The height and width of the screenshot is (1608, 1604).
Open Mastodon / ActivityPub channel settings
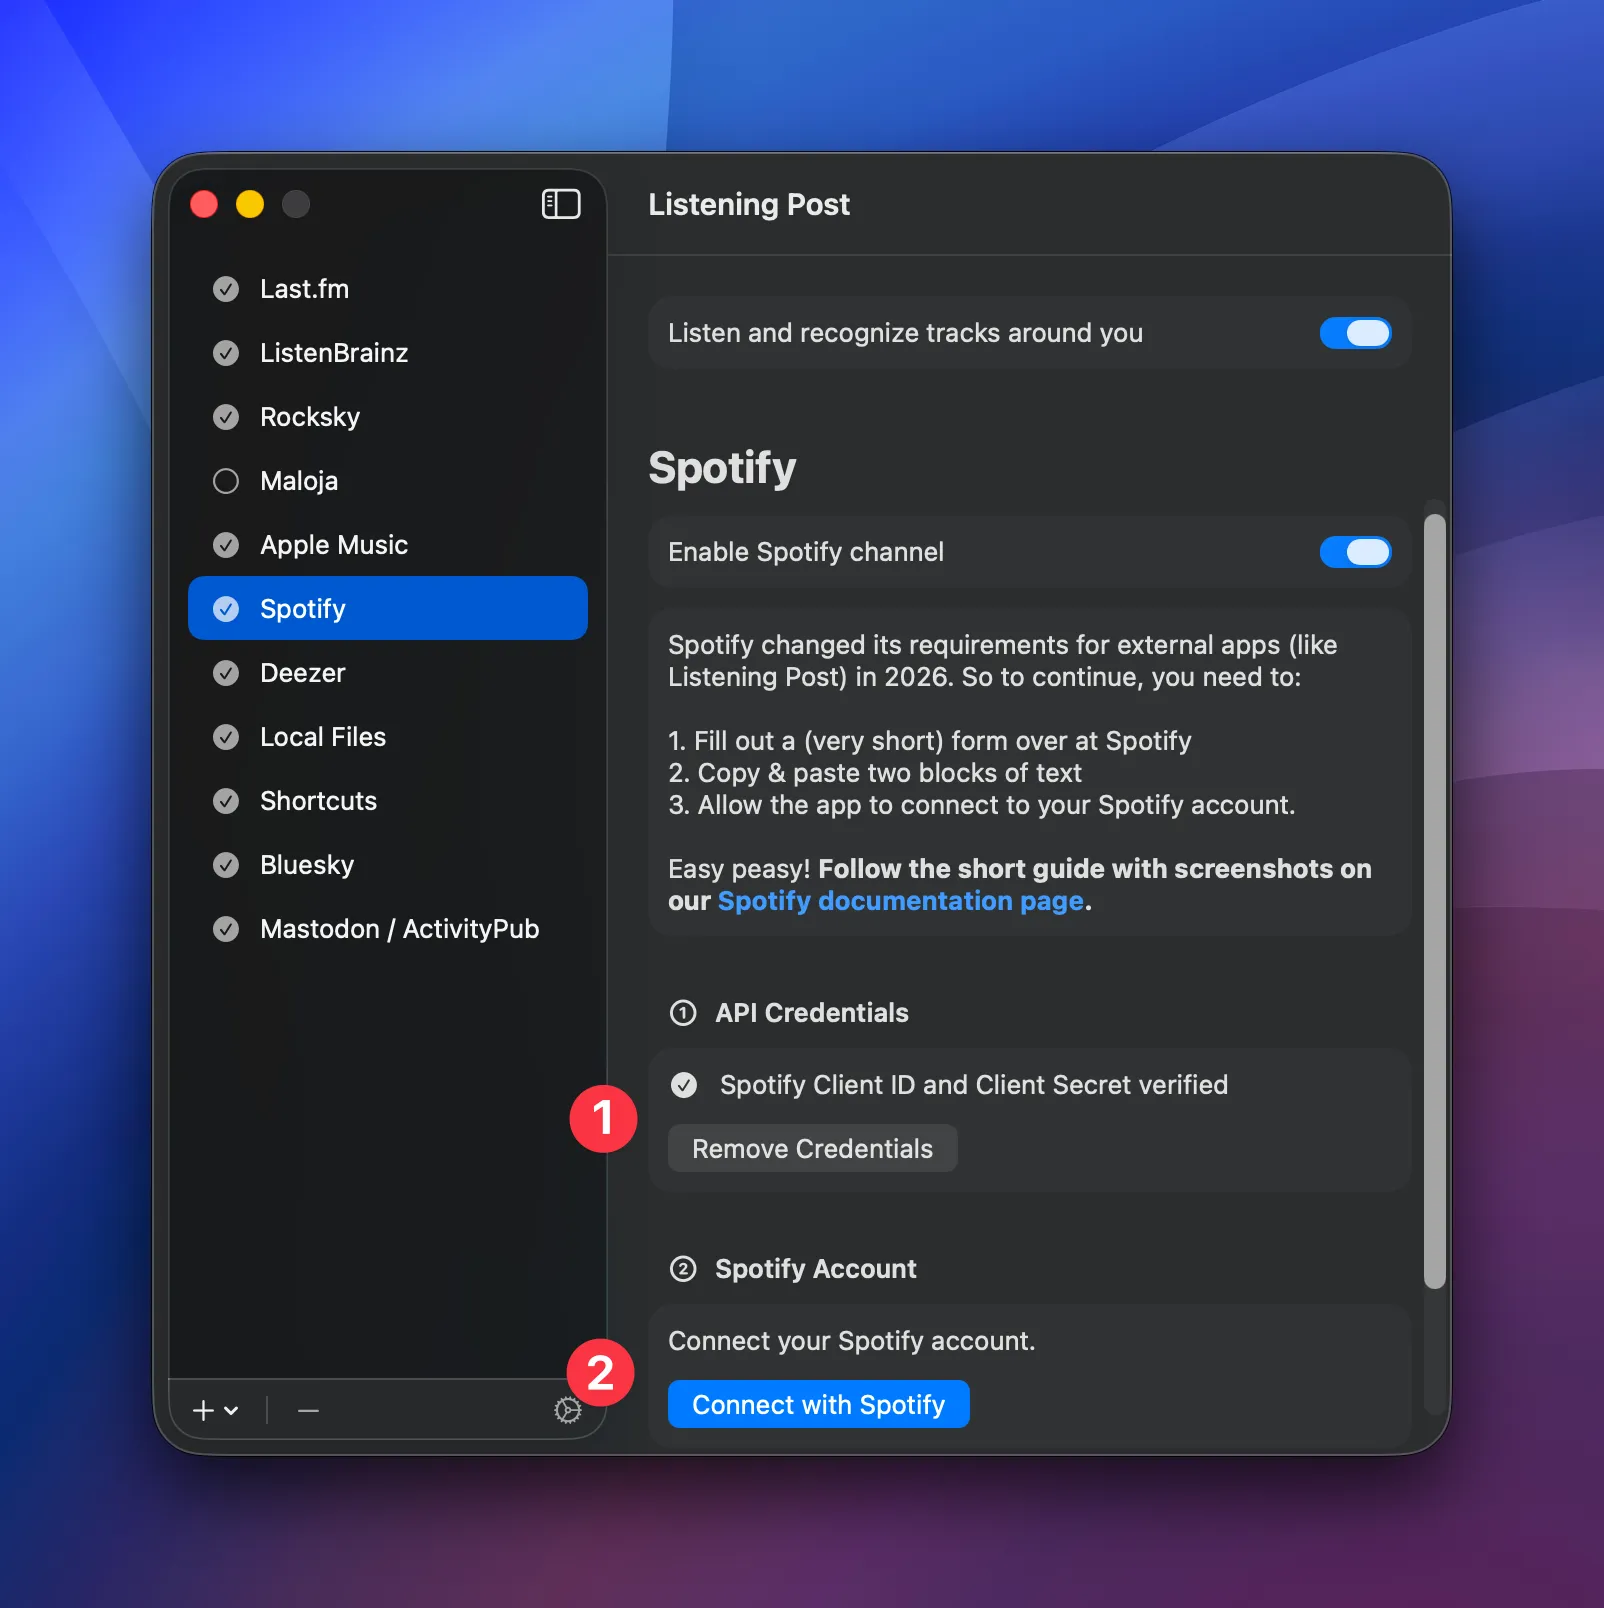pyautogui.click(x=399, y=929)
